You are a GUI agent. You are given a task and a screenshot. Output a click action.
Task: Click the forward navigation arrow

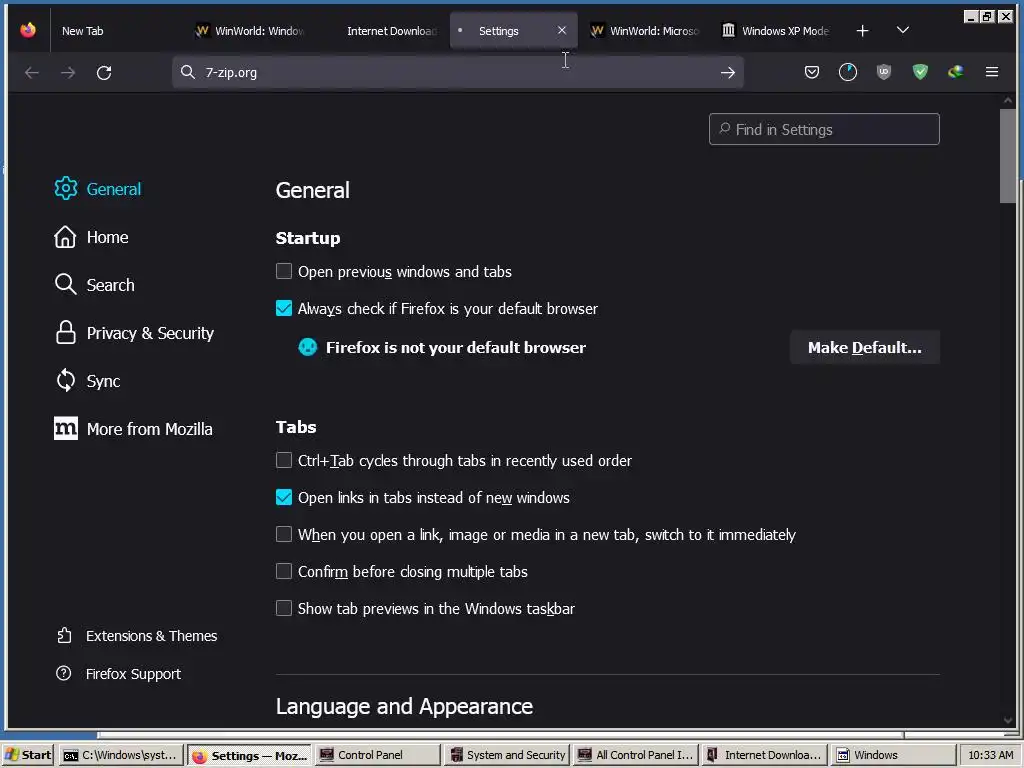[68, 72]
